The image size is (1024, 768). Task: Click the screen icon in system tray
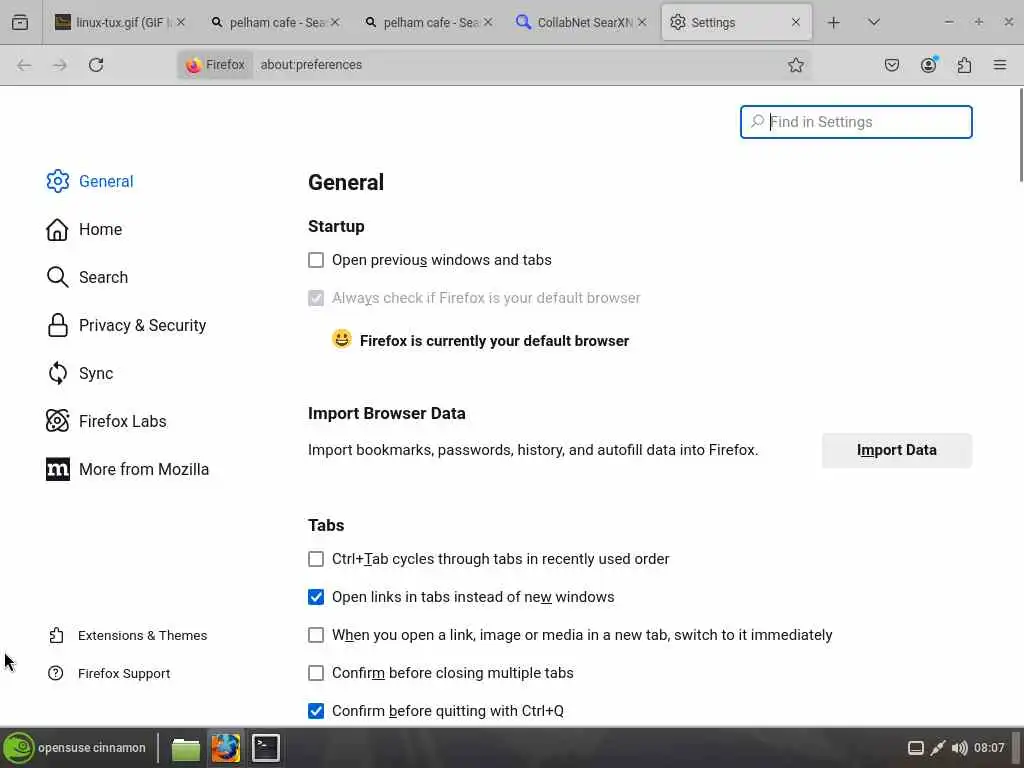click(x=916, y=748)
